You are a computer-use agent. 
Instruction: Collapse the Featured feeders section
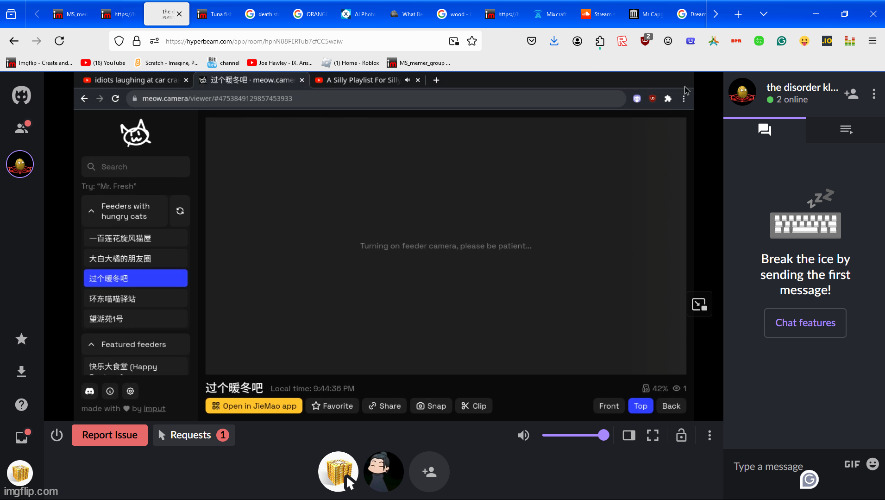[91, 344]
